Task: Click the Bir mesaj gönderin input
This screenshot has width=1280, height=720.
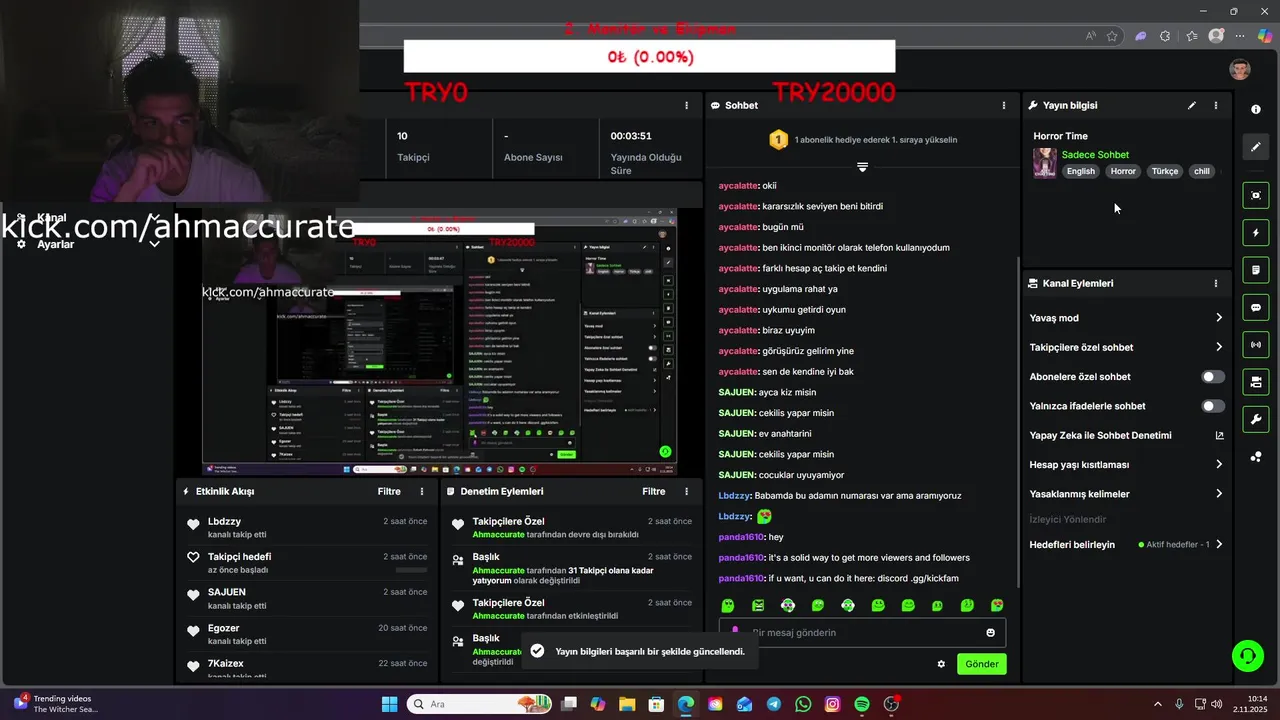Action: coord(863,633)
